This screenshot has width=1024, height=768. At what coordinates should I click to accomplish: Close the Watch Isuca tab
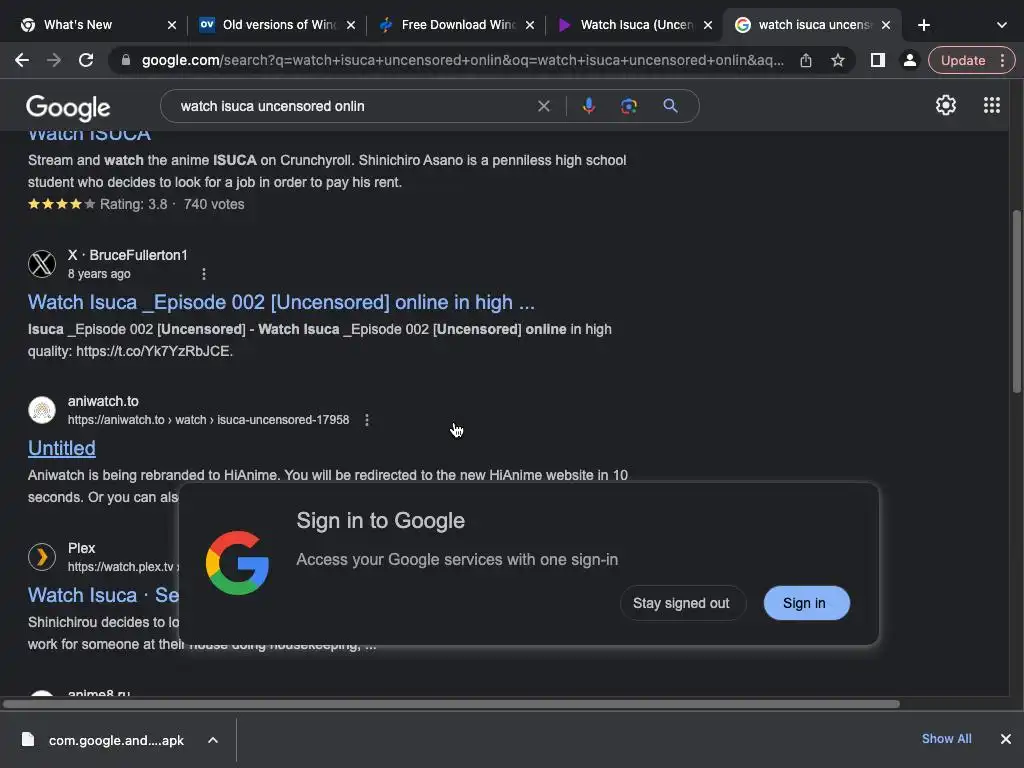tap(708, 25)
